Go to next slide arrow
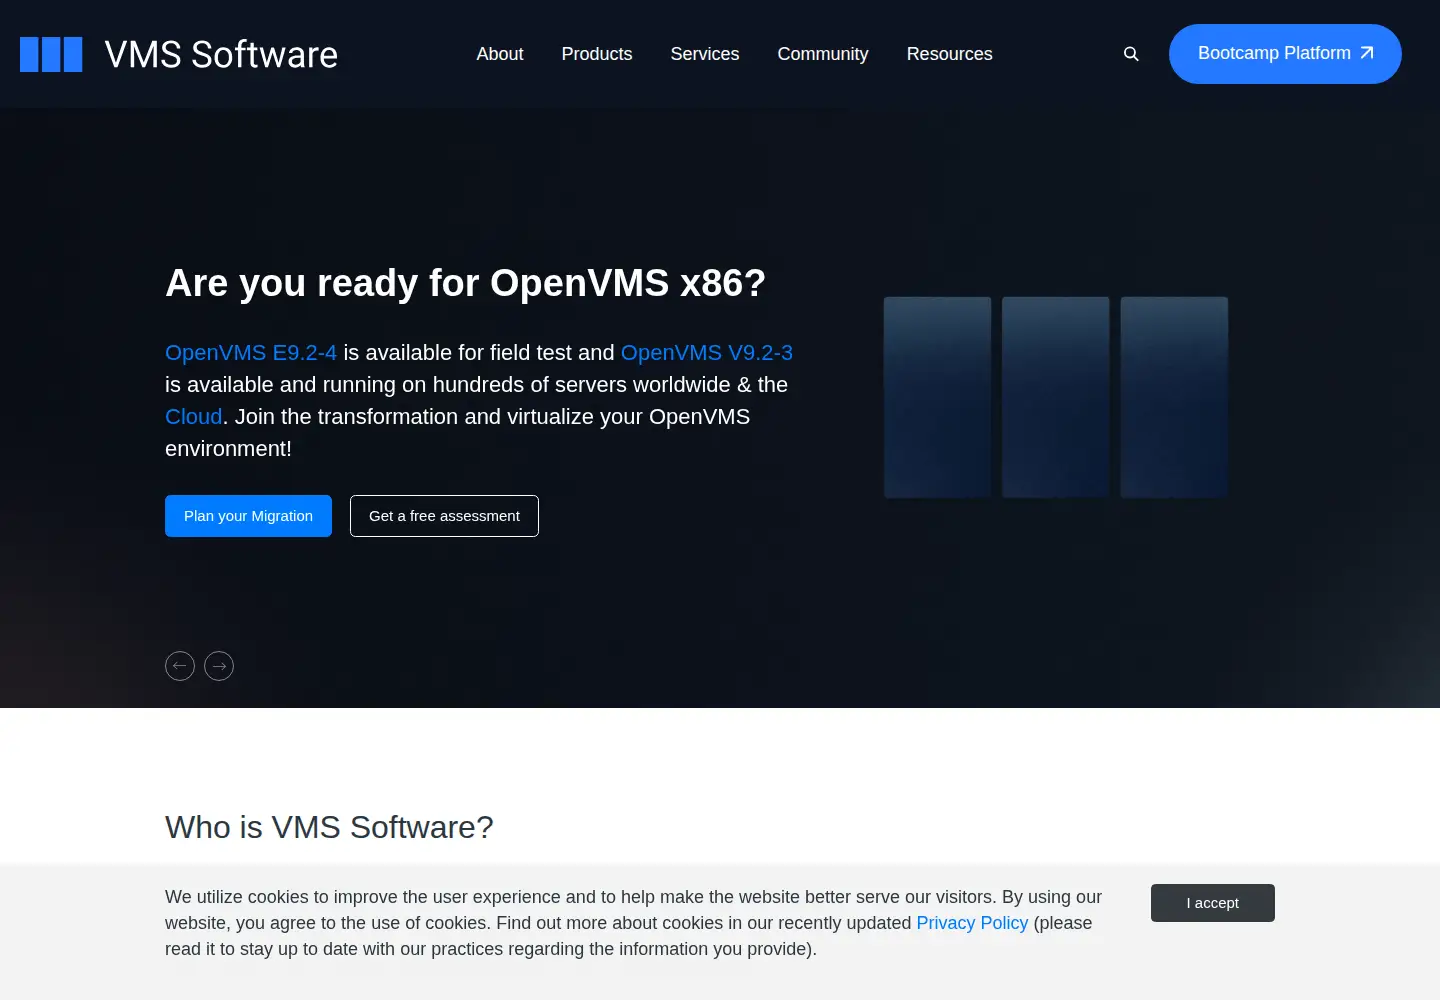The height and width of the screenshot is (1000, 1440). (x=219, y=666)
